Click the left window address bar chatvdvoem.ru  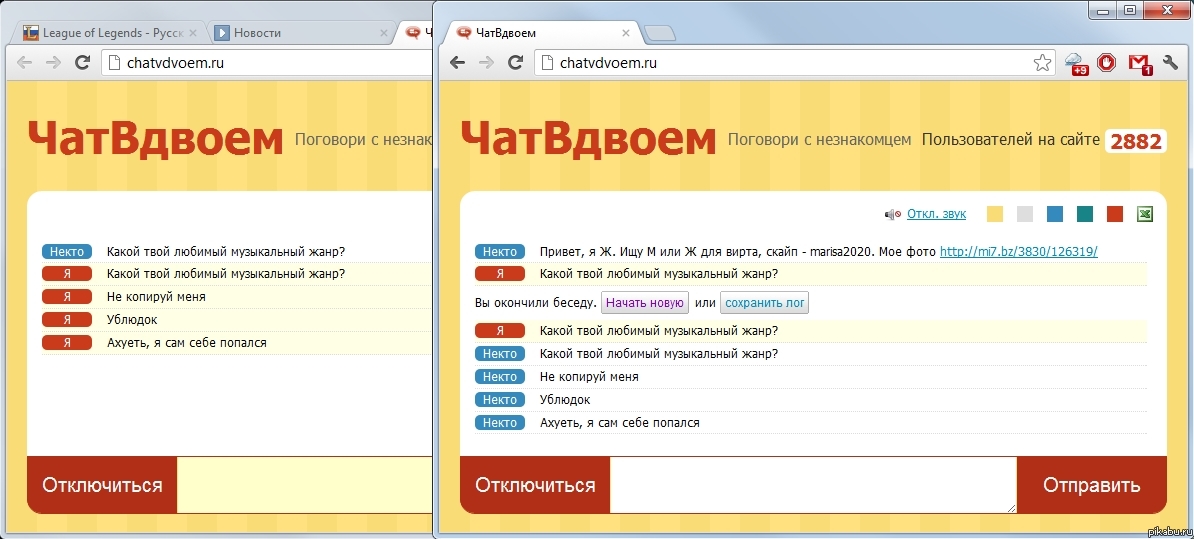pos(267,63)
